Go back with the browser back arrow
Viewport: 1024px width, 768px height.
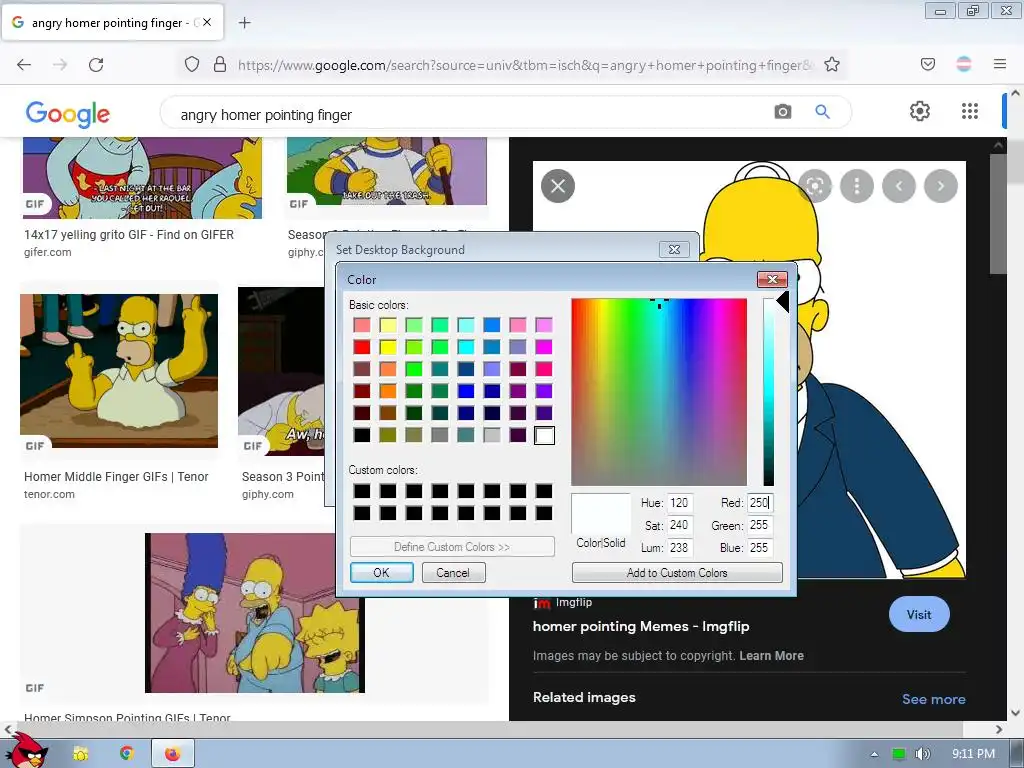point(24,65)
